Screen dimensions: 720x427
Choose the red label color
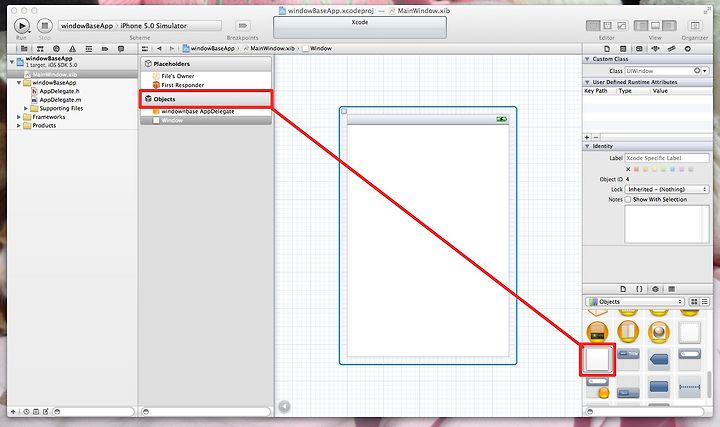[636, 169]
